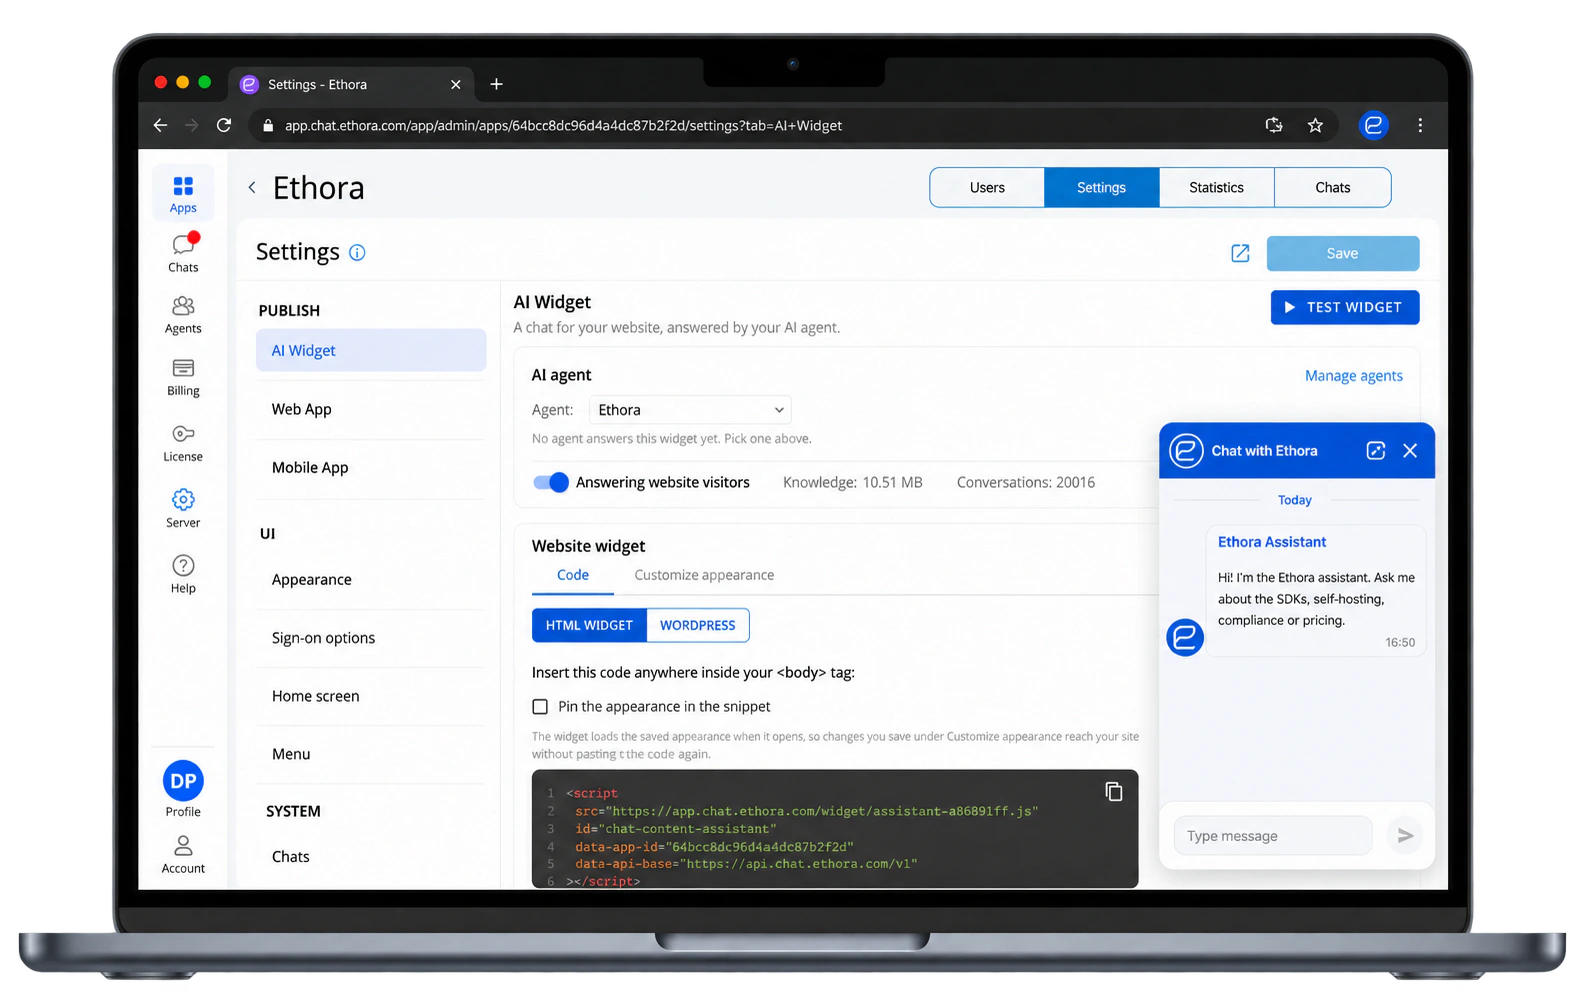
Task: Click browser forward arrow
Action: [x=192, y=125]
